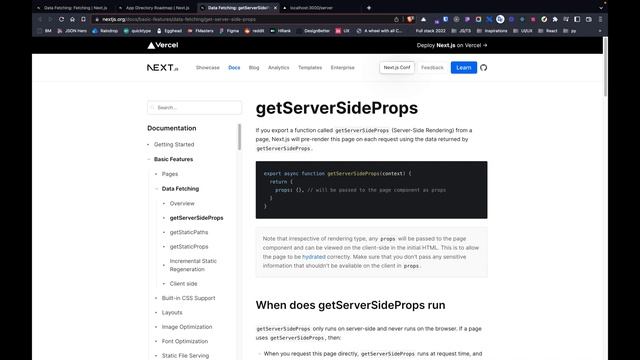
Task: Collapse Data Fetching in docs sidebar
Action: coord(180,189)
